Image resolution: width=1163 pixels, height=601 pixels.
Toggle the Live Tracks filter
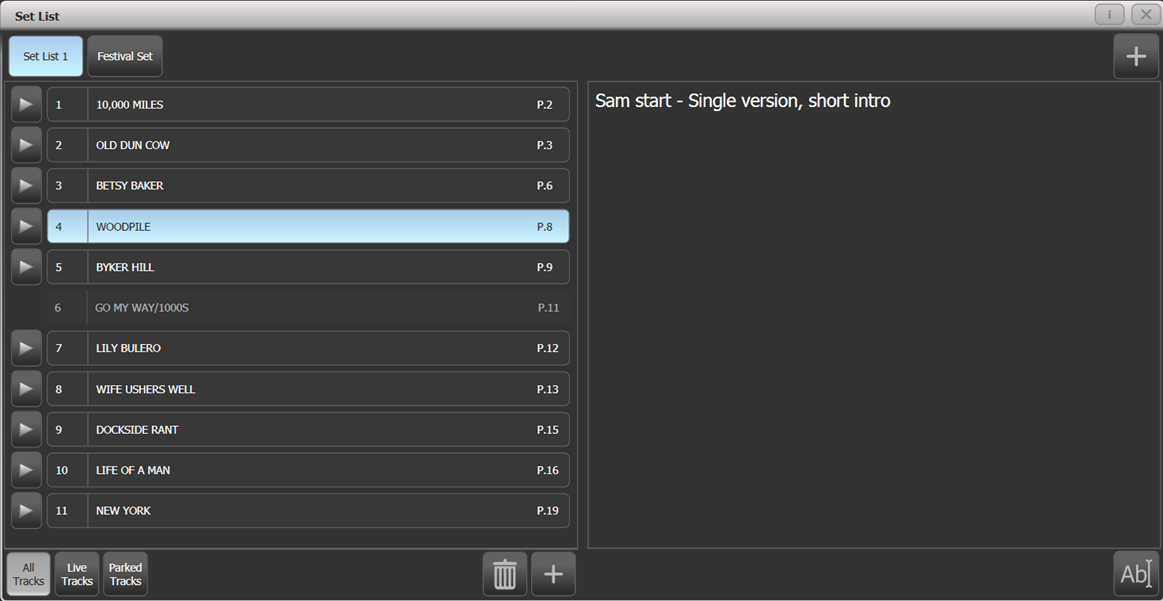[x=77, y=574]
